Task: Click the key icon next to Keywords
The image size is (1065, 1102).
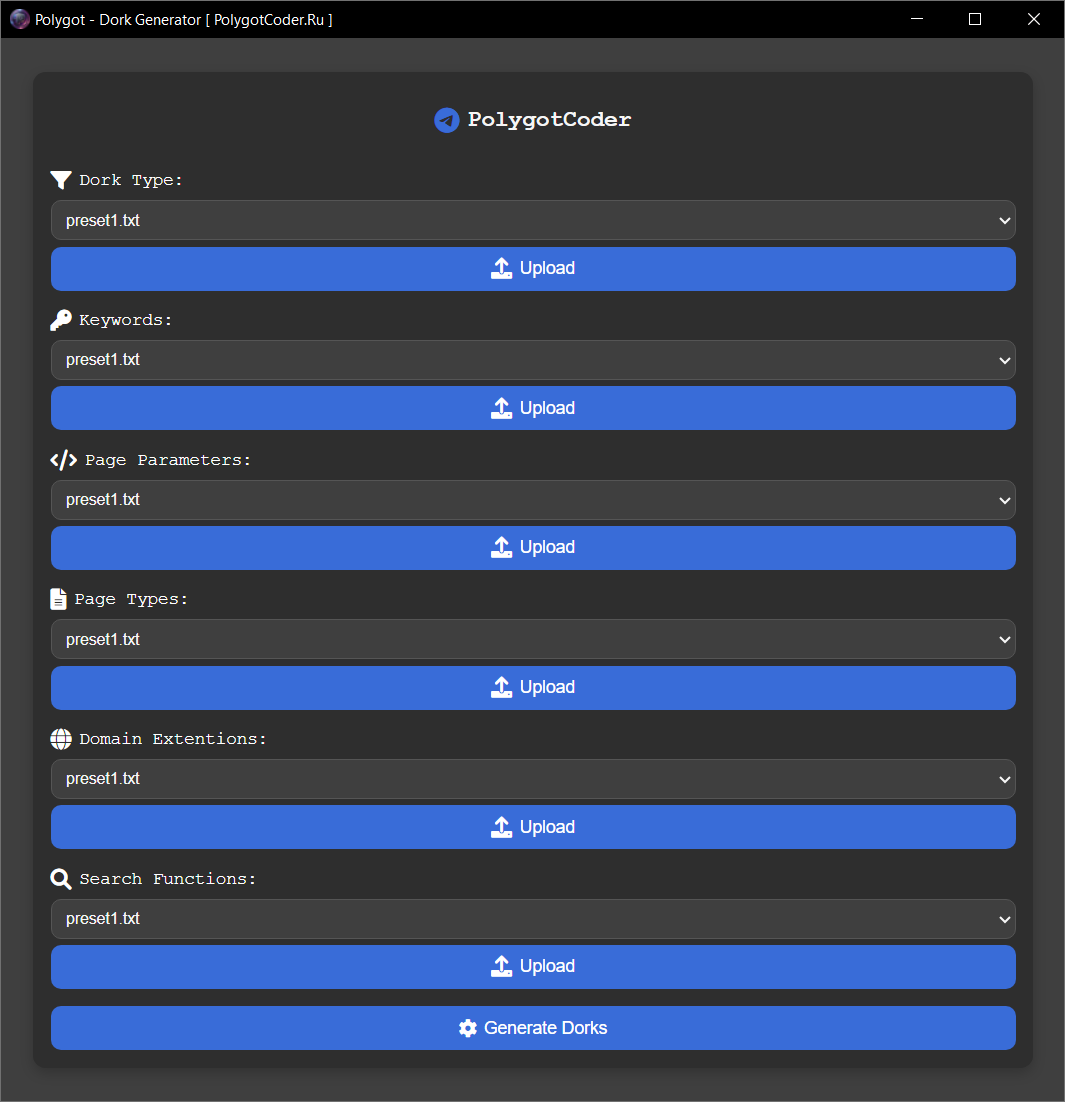Action: click(x=61, y=320)
